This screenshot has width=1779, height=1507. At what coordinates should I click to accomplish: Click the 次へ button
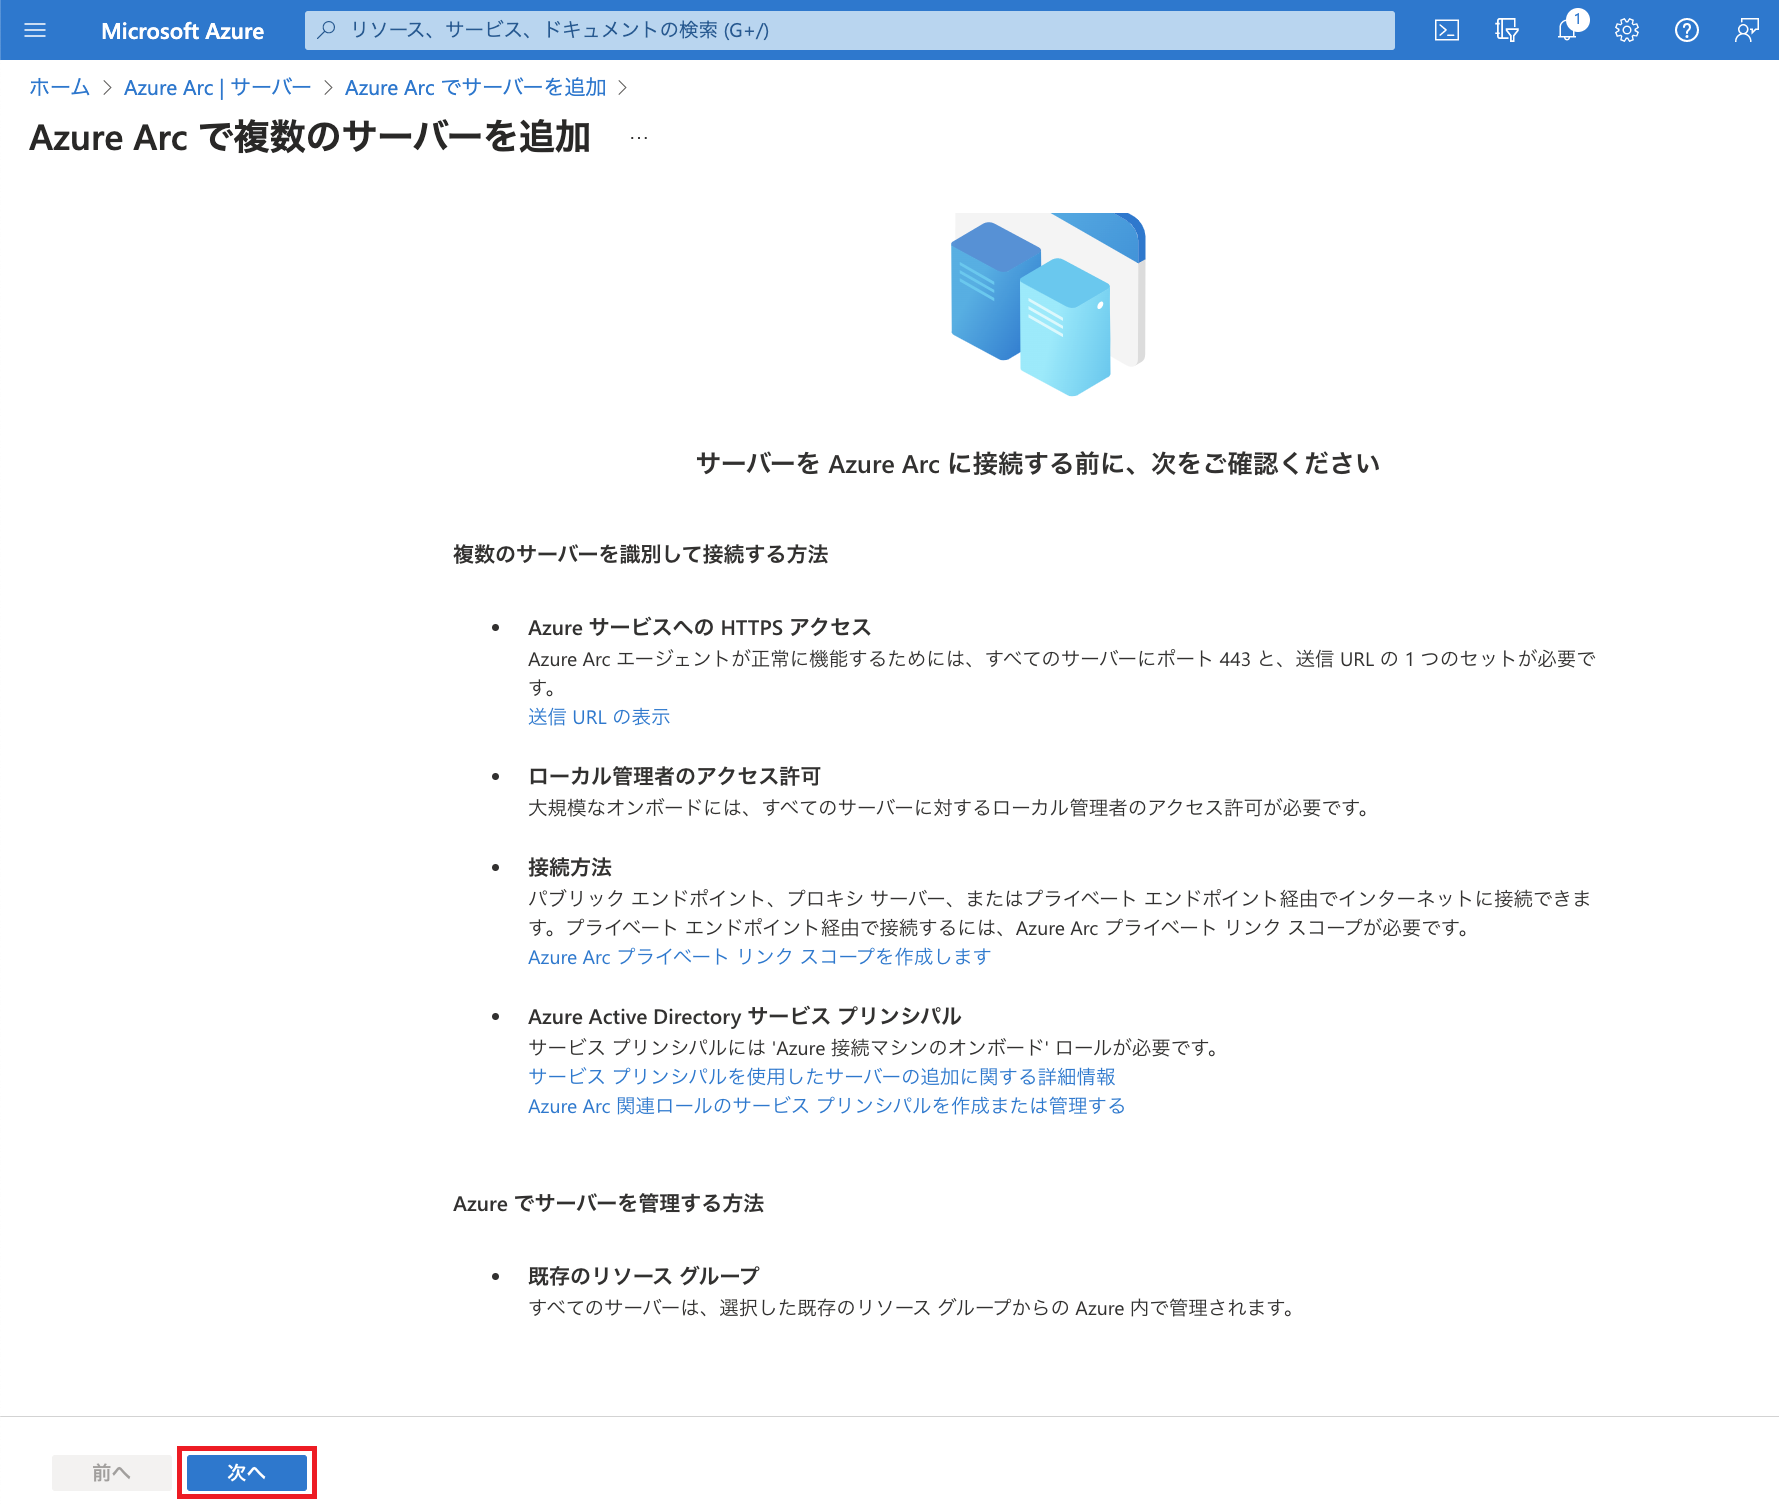click(247, 1472)
